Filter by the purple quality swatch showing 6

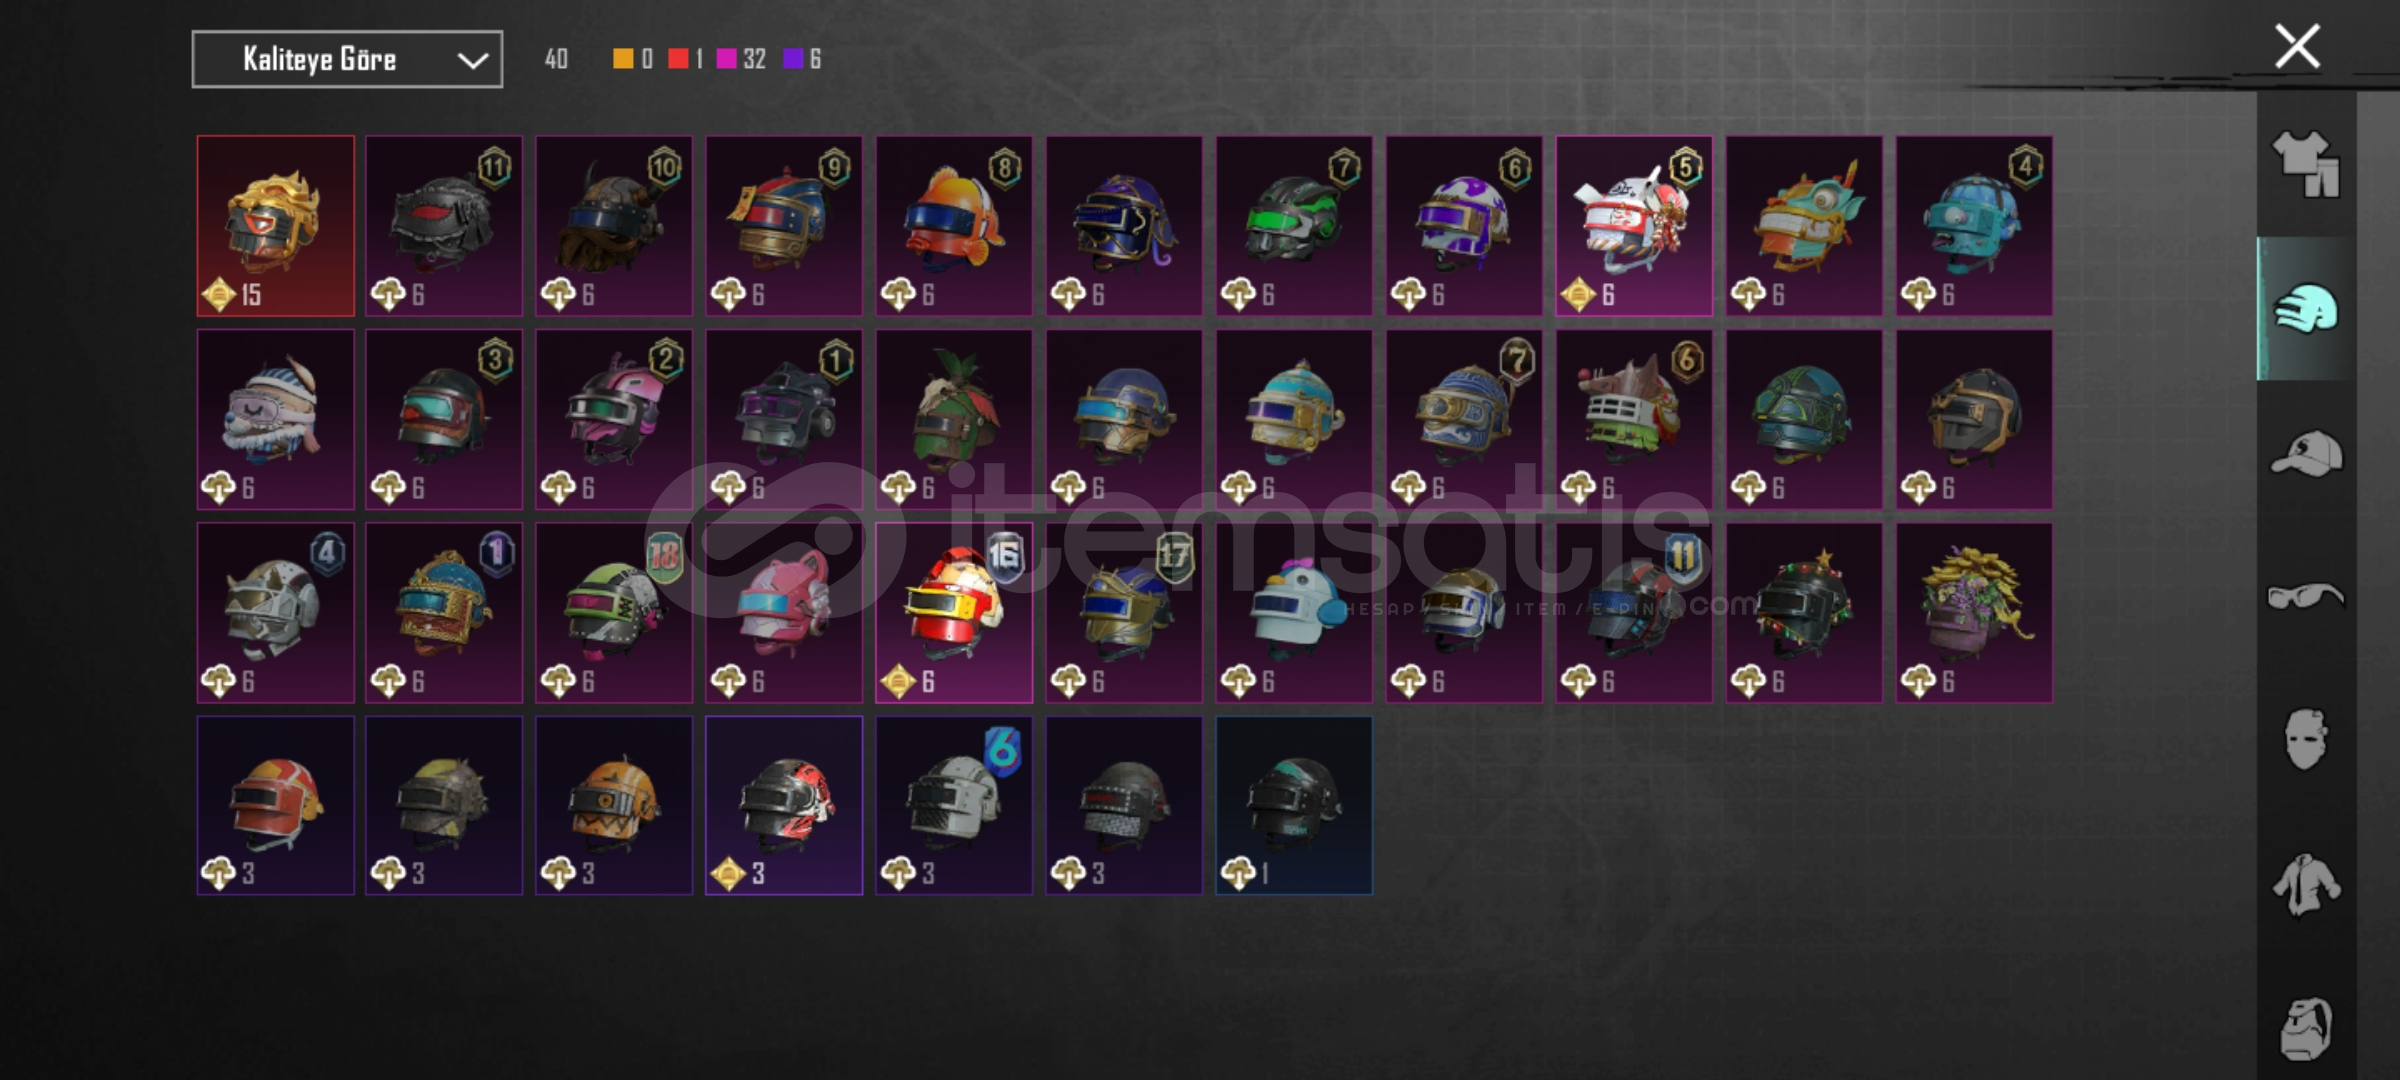tap(793, 59)
